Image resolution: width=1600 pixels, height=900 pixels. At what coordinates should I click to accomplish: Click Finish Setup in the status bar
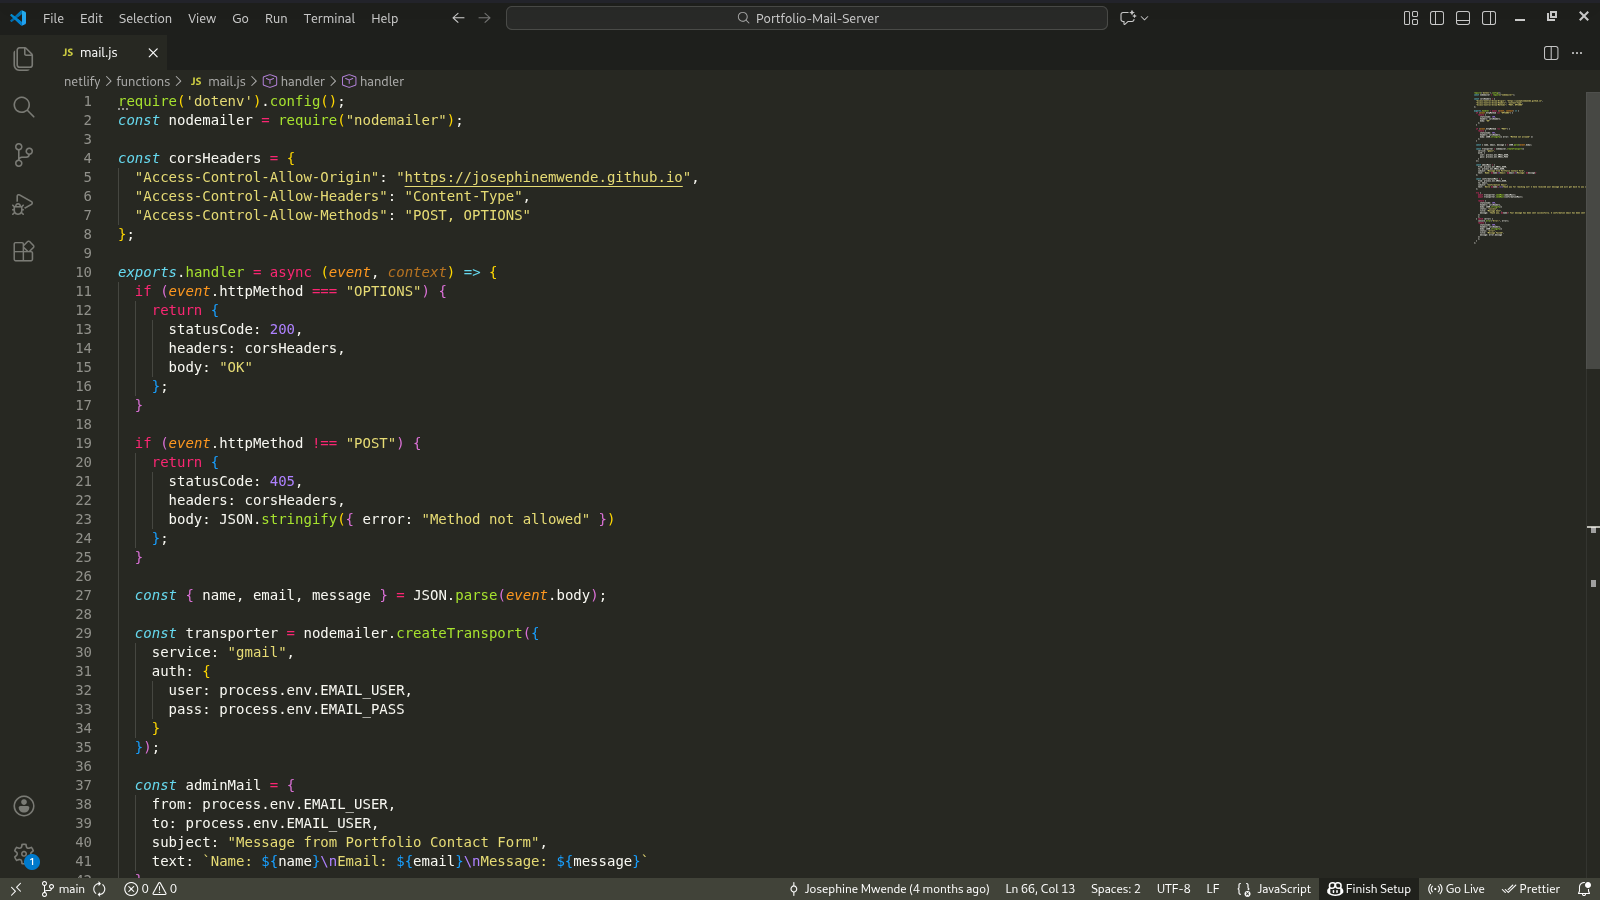click(1368, 888)
